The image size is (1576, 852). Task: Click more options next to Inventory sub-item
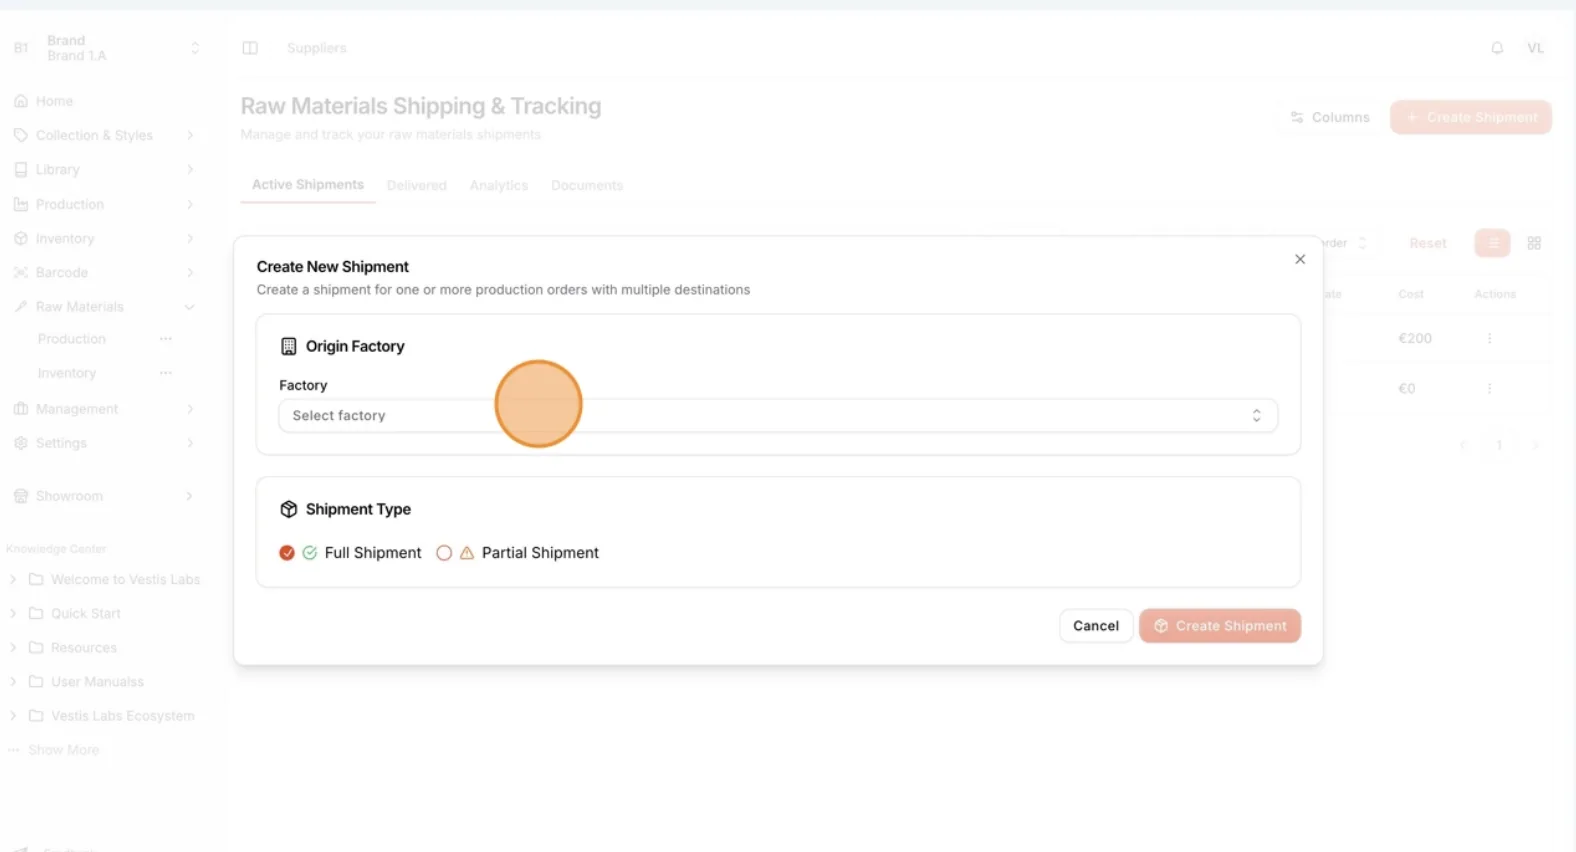[166, 373]
